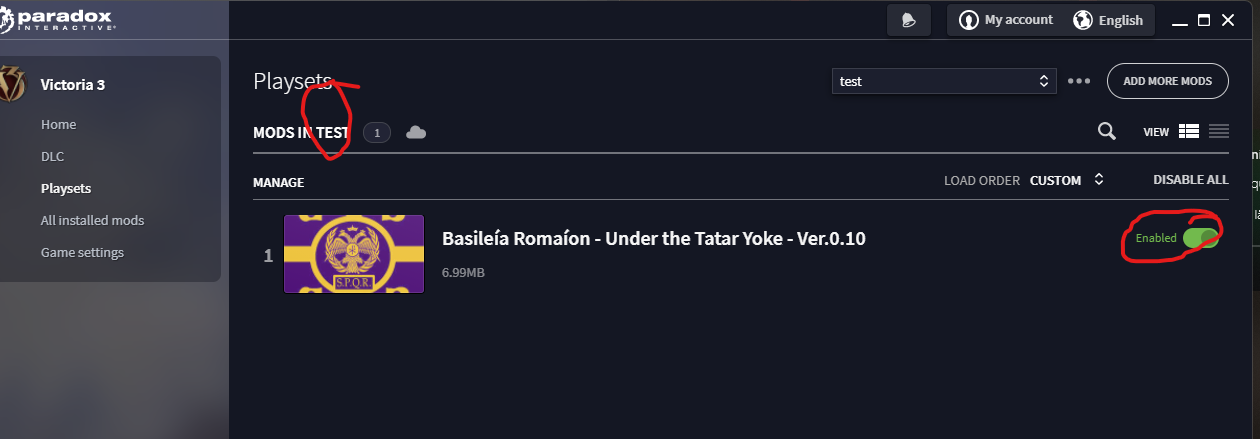This screenshot has width=1260, height=439.
Task: Open the DLC section
Action: [x=52, y=157]
